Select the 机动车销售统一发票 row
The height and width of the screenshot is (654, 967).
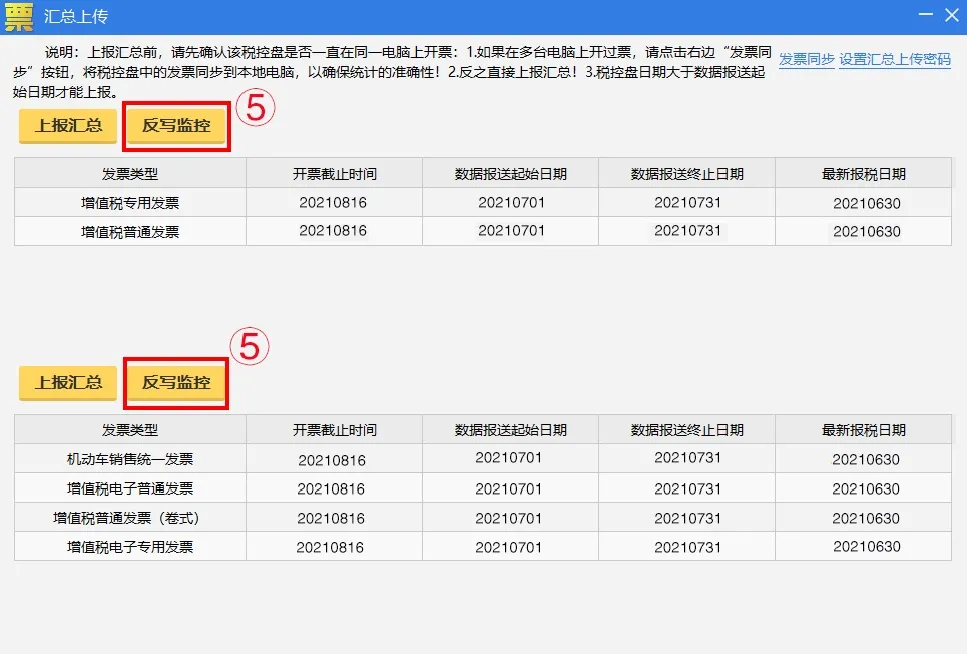pyautogui.click(x=130, y=459)
